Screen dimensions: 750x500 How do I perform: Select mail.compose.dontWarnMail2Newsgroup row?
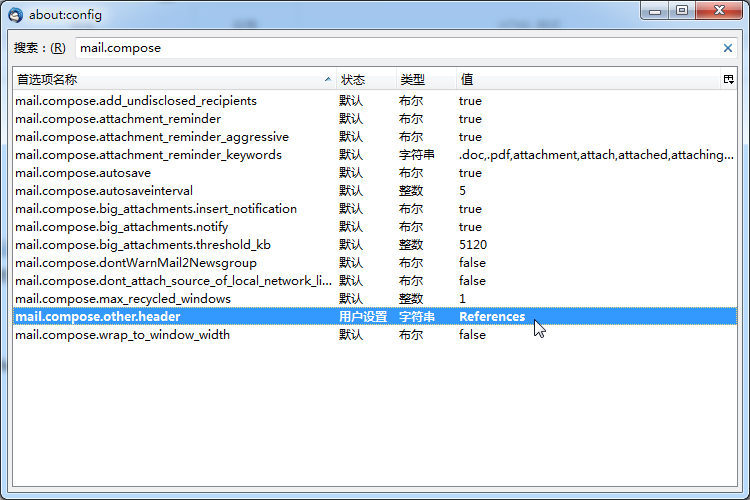coord(375,263)
